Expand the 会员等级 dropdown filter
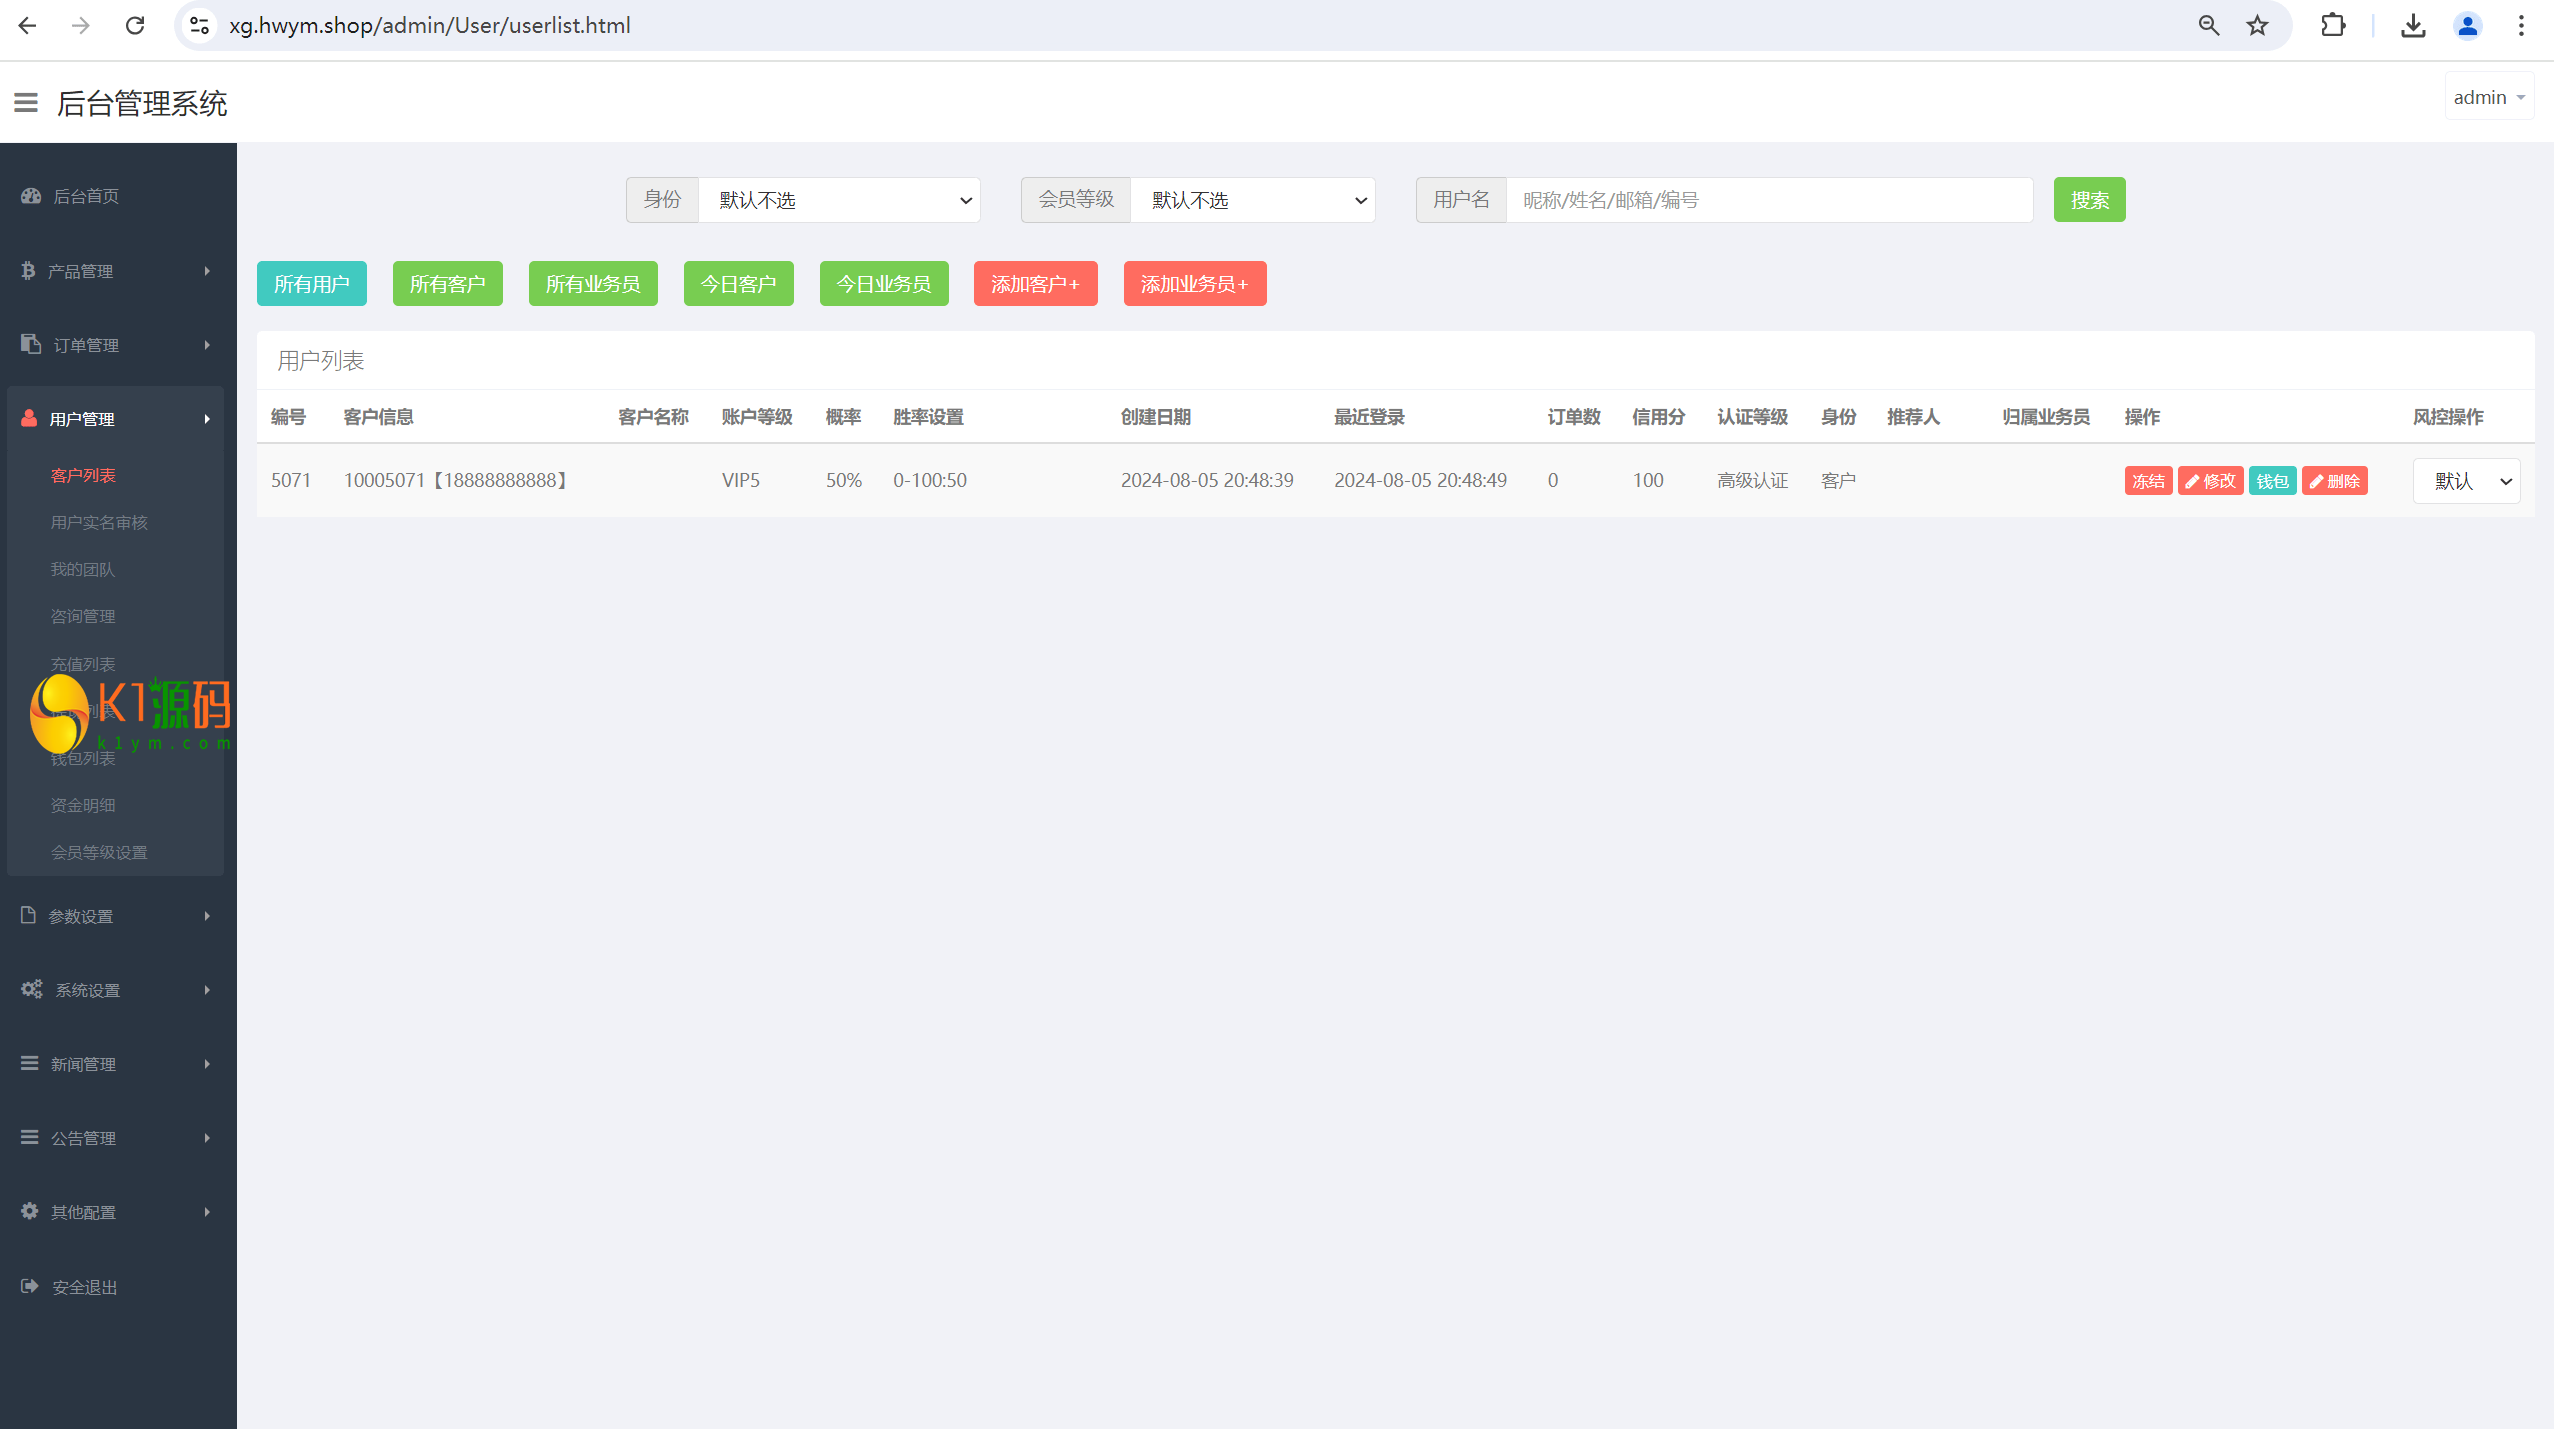This screenshot has width=2554, height=1429. pyautogui.click(x=1252, y=200)
